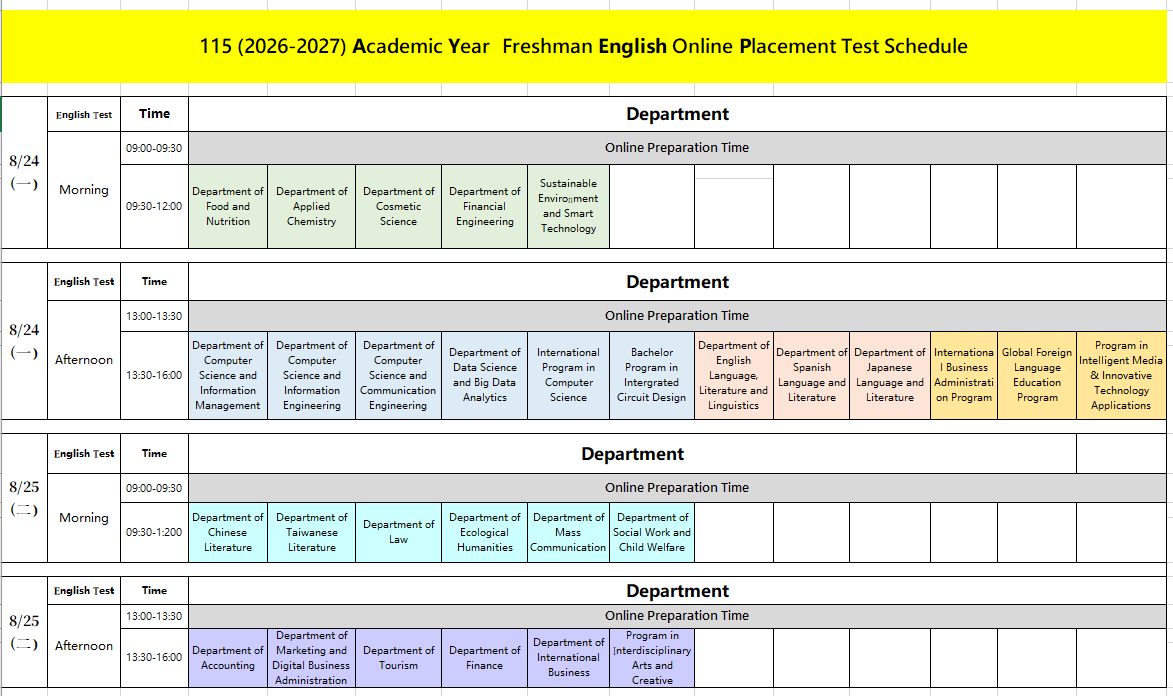1173x696 pixels.
Task: Select Program in Interdisciplinary Arts and Creative cell
Action: [652, 658]
